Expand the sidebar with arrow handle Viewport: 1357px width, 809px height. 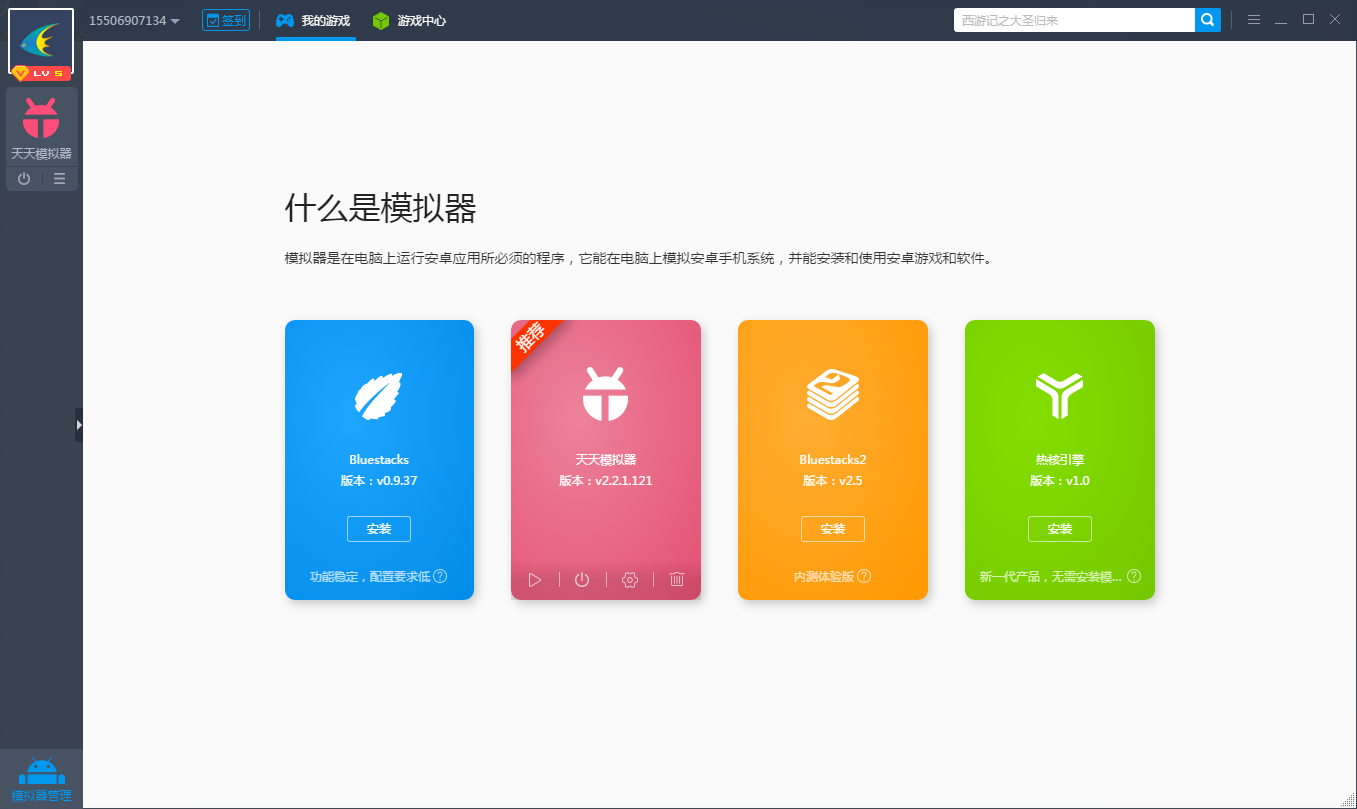click(79, 425)
